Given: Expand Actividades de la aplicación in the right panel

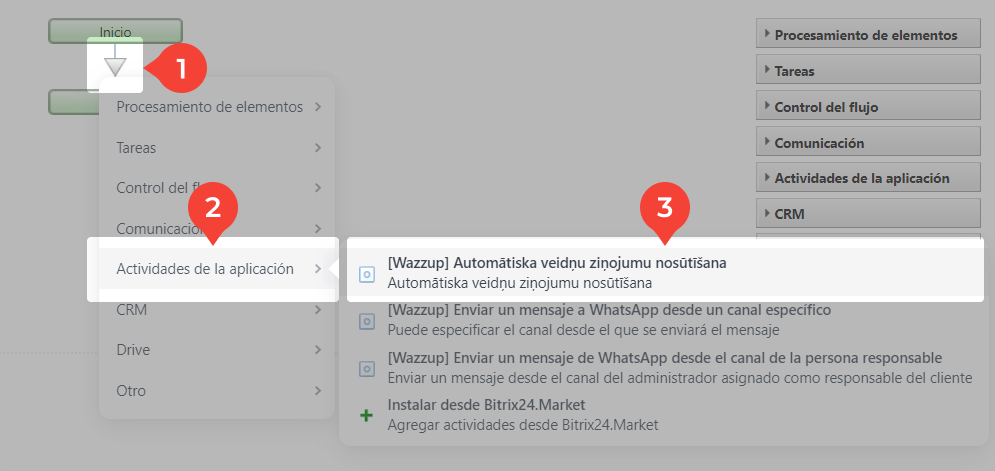Looking at the screenshot, I should tap(867, 179).
